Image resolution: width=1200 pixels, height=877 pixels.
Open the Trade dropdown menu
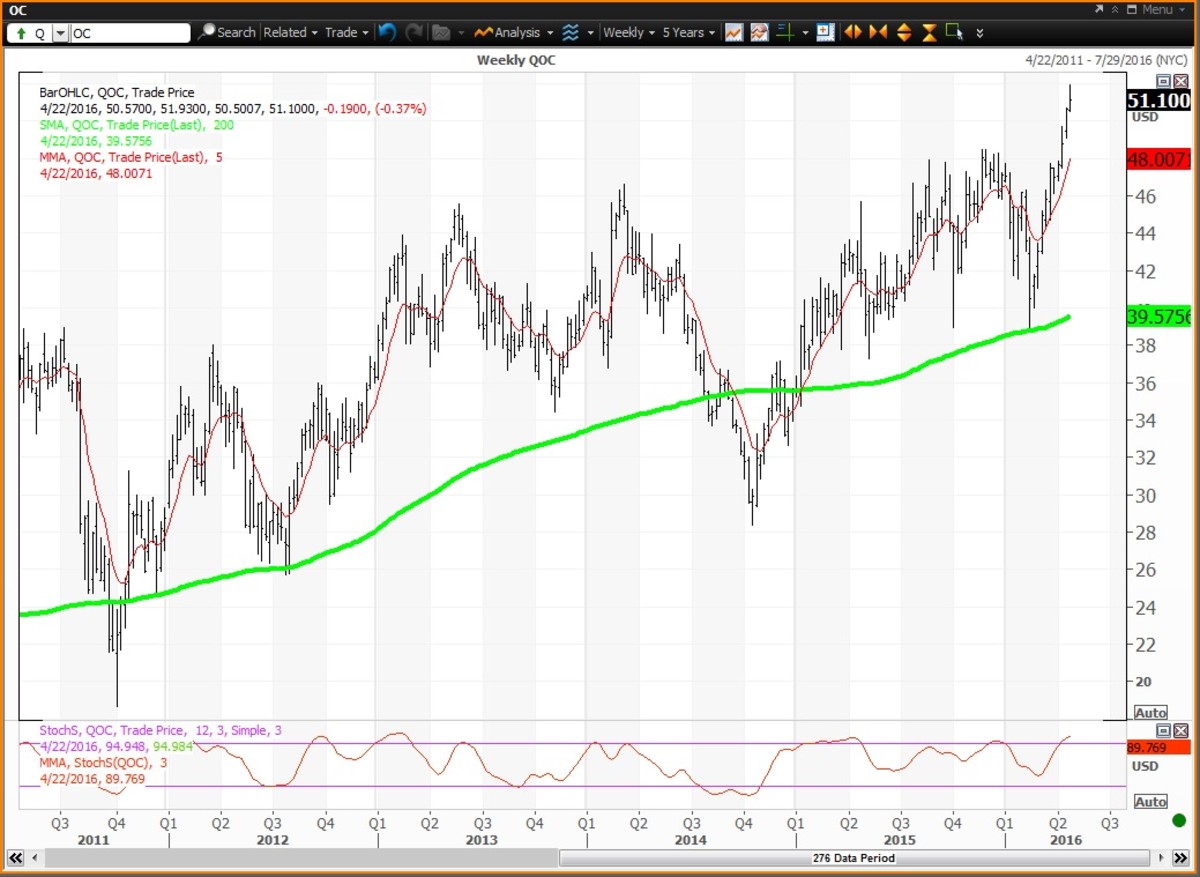347,32
